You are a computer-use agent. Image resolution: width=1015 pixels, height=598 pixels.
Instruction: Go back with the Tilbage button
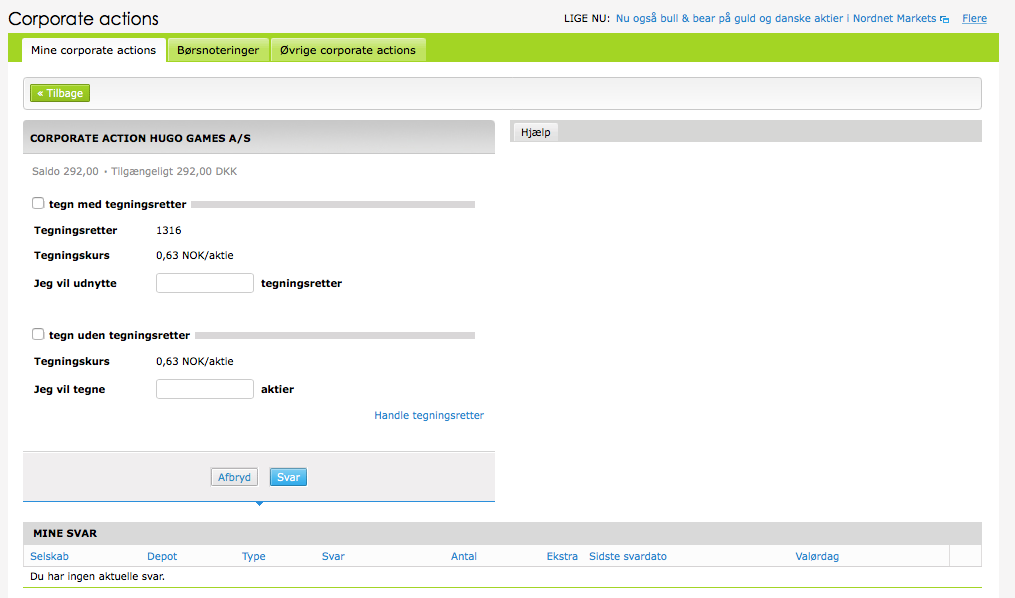[60, 93]
